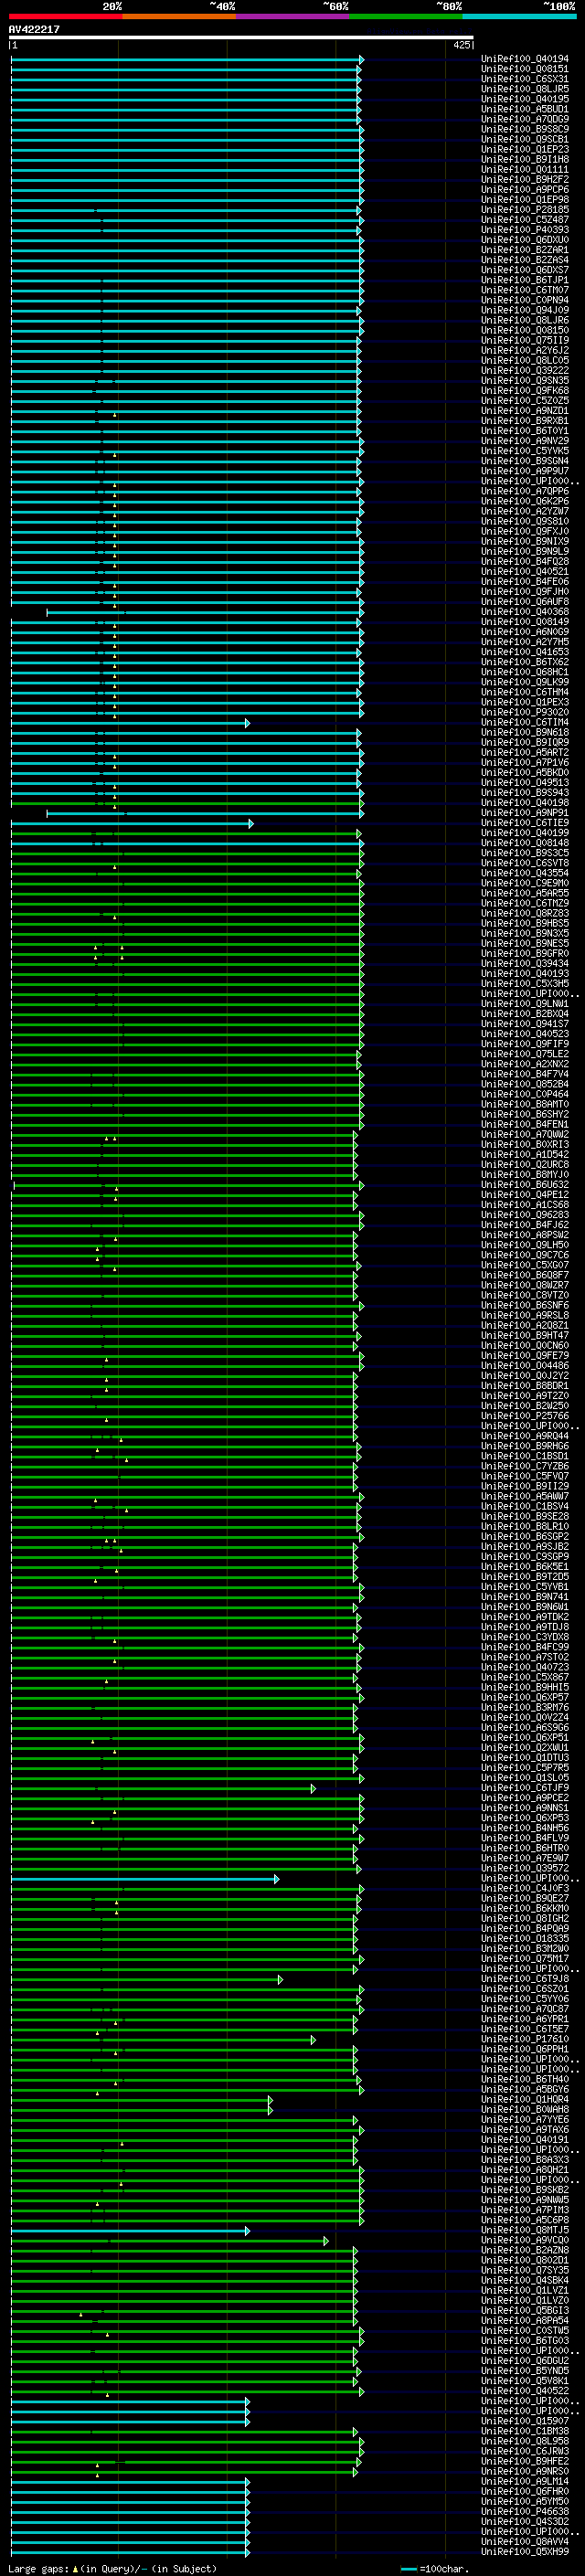585x2576 pixels.
Task: Click hit UniRef100_Q6DXU0
Action: 525,240
